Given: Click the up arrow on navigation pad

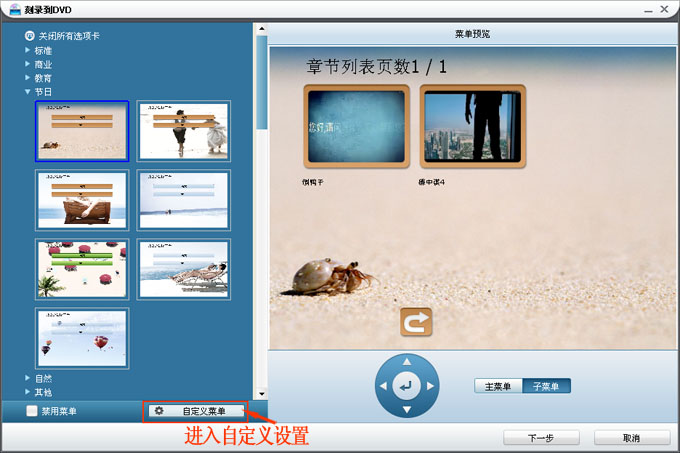Looking at the screenshot, I should click(x=407, y=361).
